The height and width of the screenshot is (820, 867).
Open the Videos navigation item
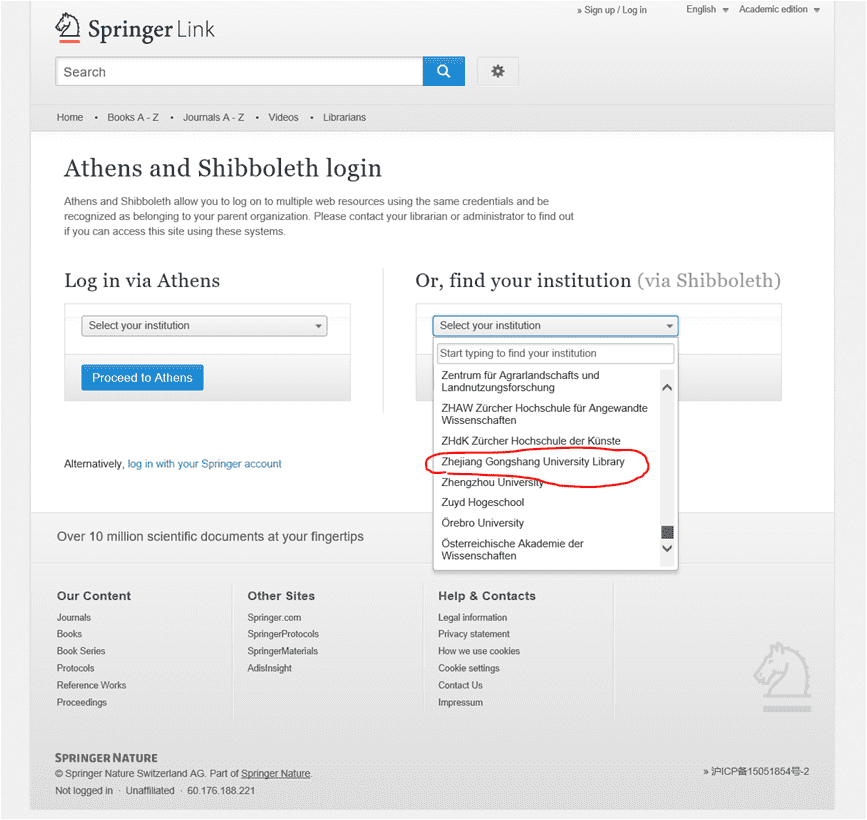283,118
